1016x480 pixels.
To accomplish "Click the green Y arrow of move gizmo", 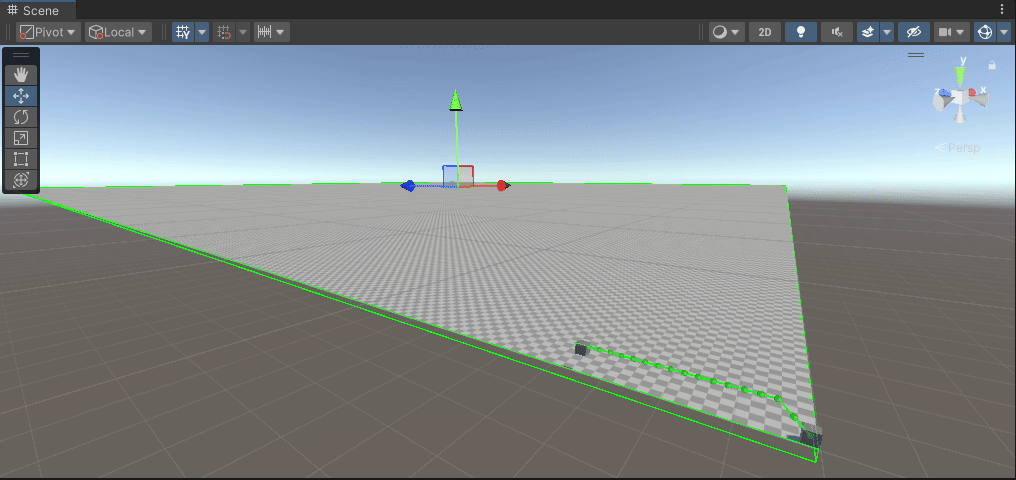I will [456, 100].
